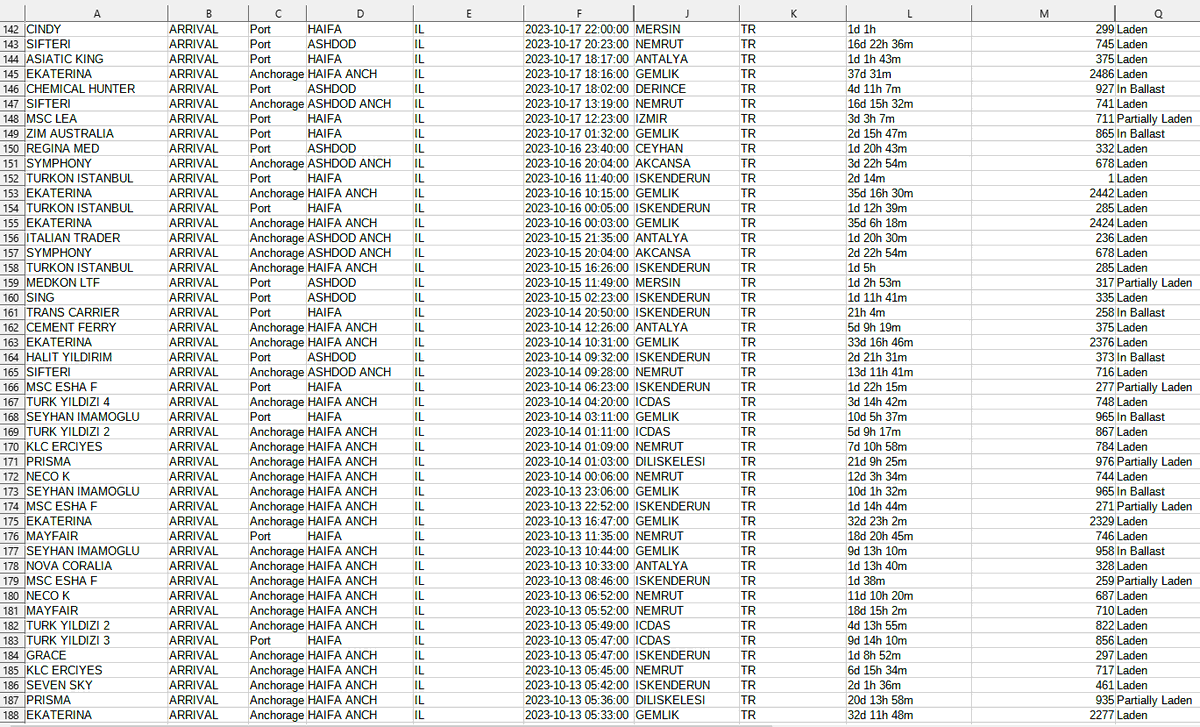Image resolution: width=1200 pixels, height=727 pixels.
Task: Select the MEDKON LTF cell
Action: (95, 282)
